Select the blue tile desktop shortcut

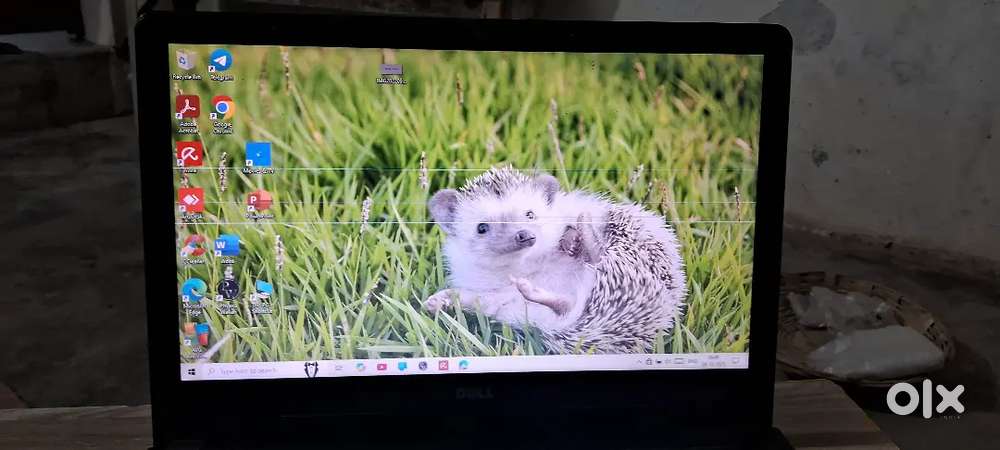point(258,155)
